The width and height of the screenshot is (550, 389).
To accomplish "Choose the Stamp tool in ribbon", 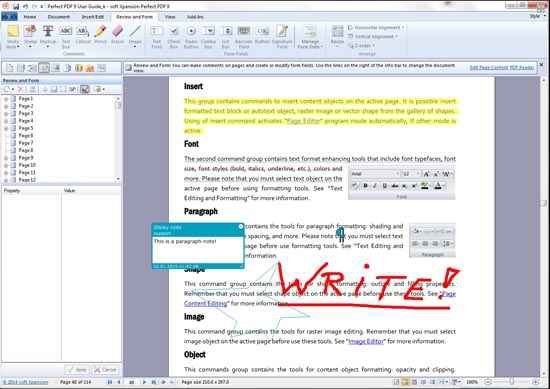I will [x=30, y=36].
